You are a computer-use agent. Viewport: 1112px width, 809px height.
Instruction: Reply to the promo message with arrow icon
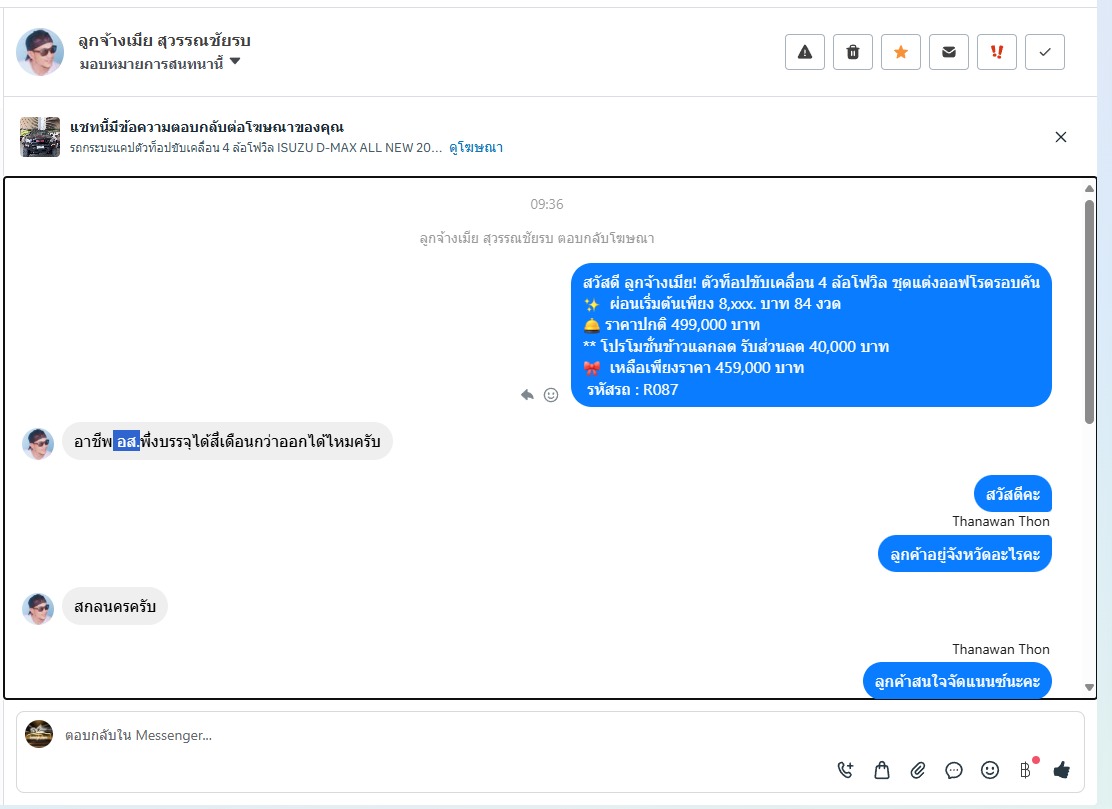(527, 395)
